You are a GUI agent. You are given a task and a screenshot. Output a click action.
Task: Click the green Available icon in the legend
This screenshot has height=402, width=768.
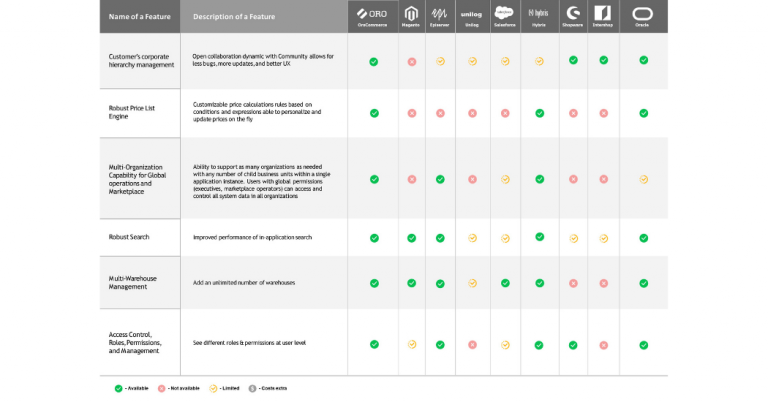pos(119,387)
